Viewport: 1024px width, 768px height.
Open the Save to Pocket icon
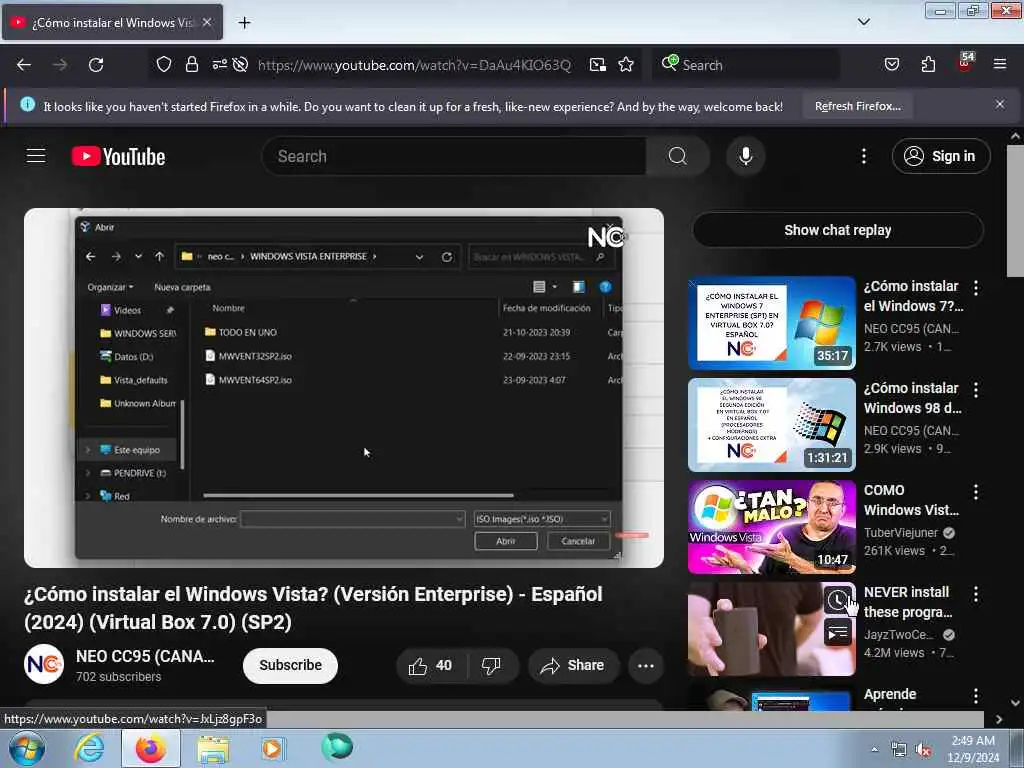click(x=891, y=65)
